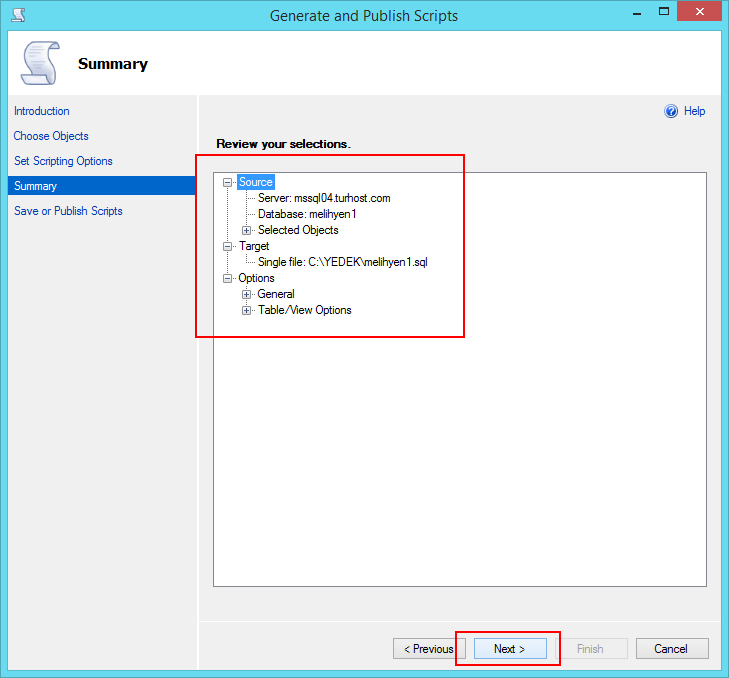The image size is (729, 678).
Task: Open the Help link
Action: pos(694,112)
